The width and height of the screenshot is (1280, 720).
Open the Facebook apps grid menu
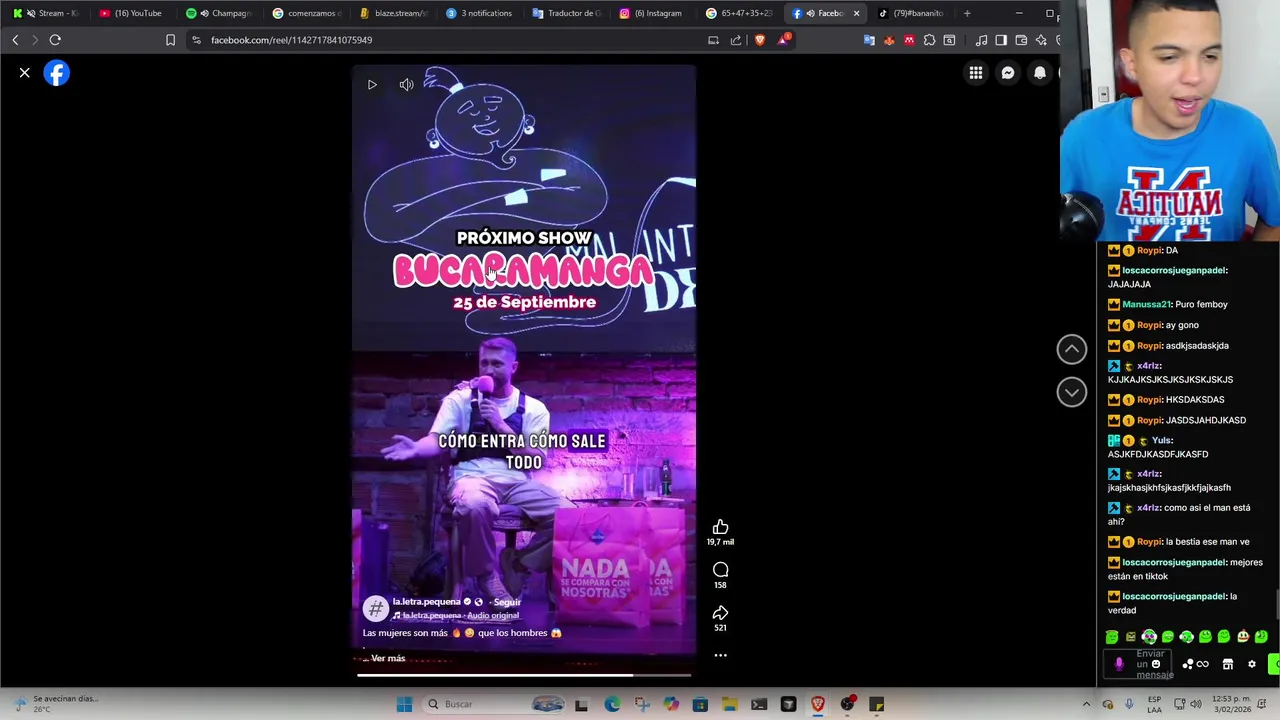976,73
